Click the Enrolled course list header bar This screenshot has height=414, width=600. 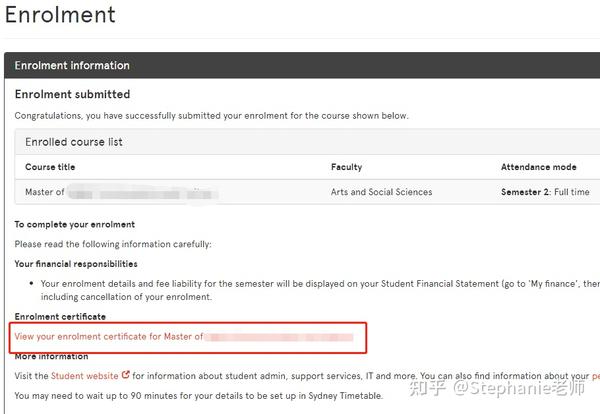307,142
